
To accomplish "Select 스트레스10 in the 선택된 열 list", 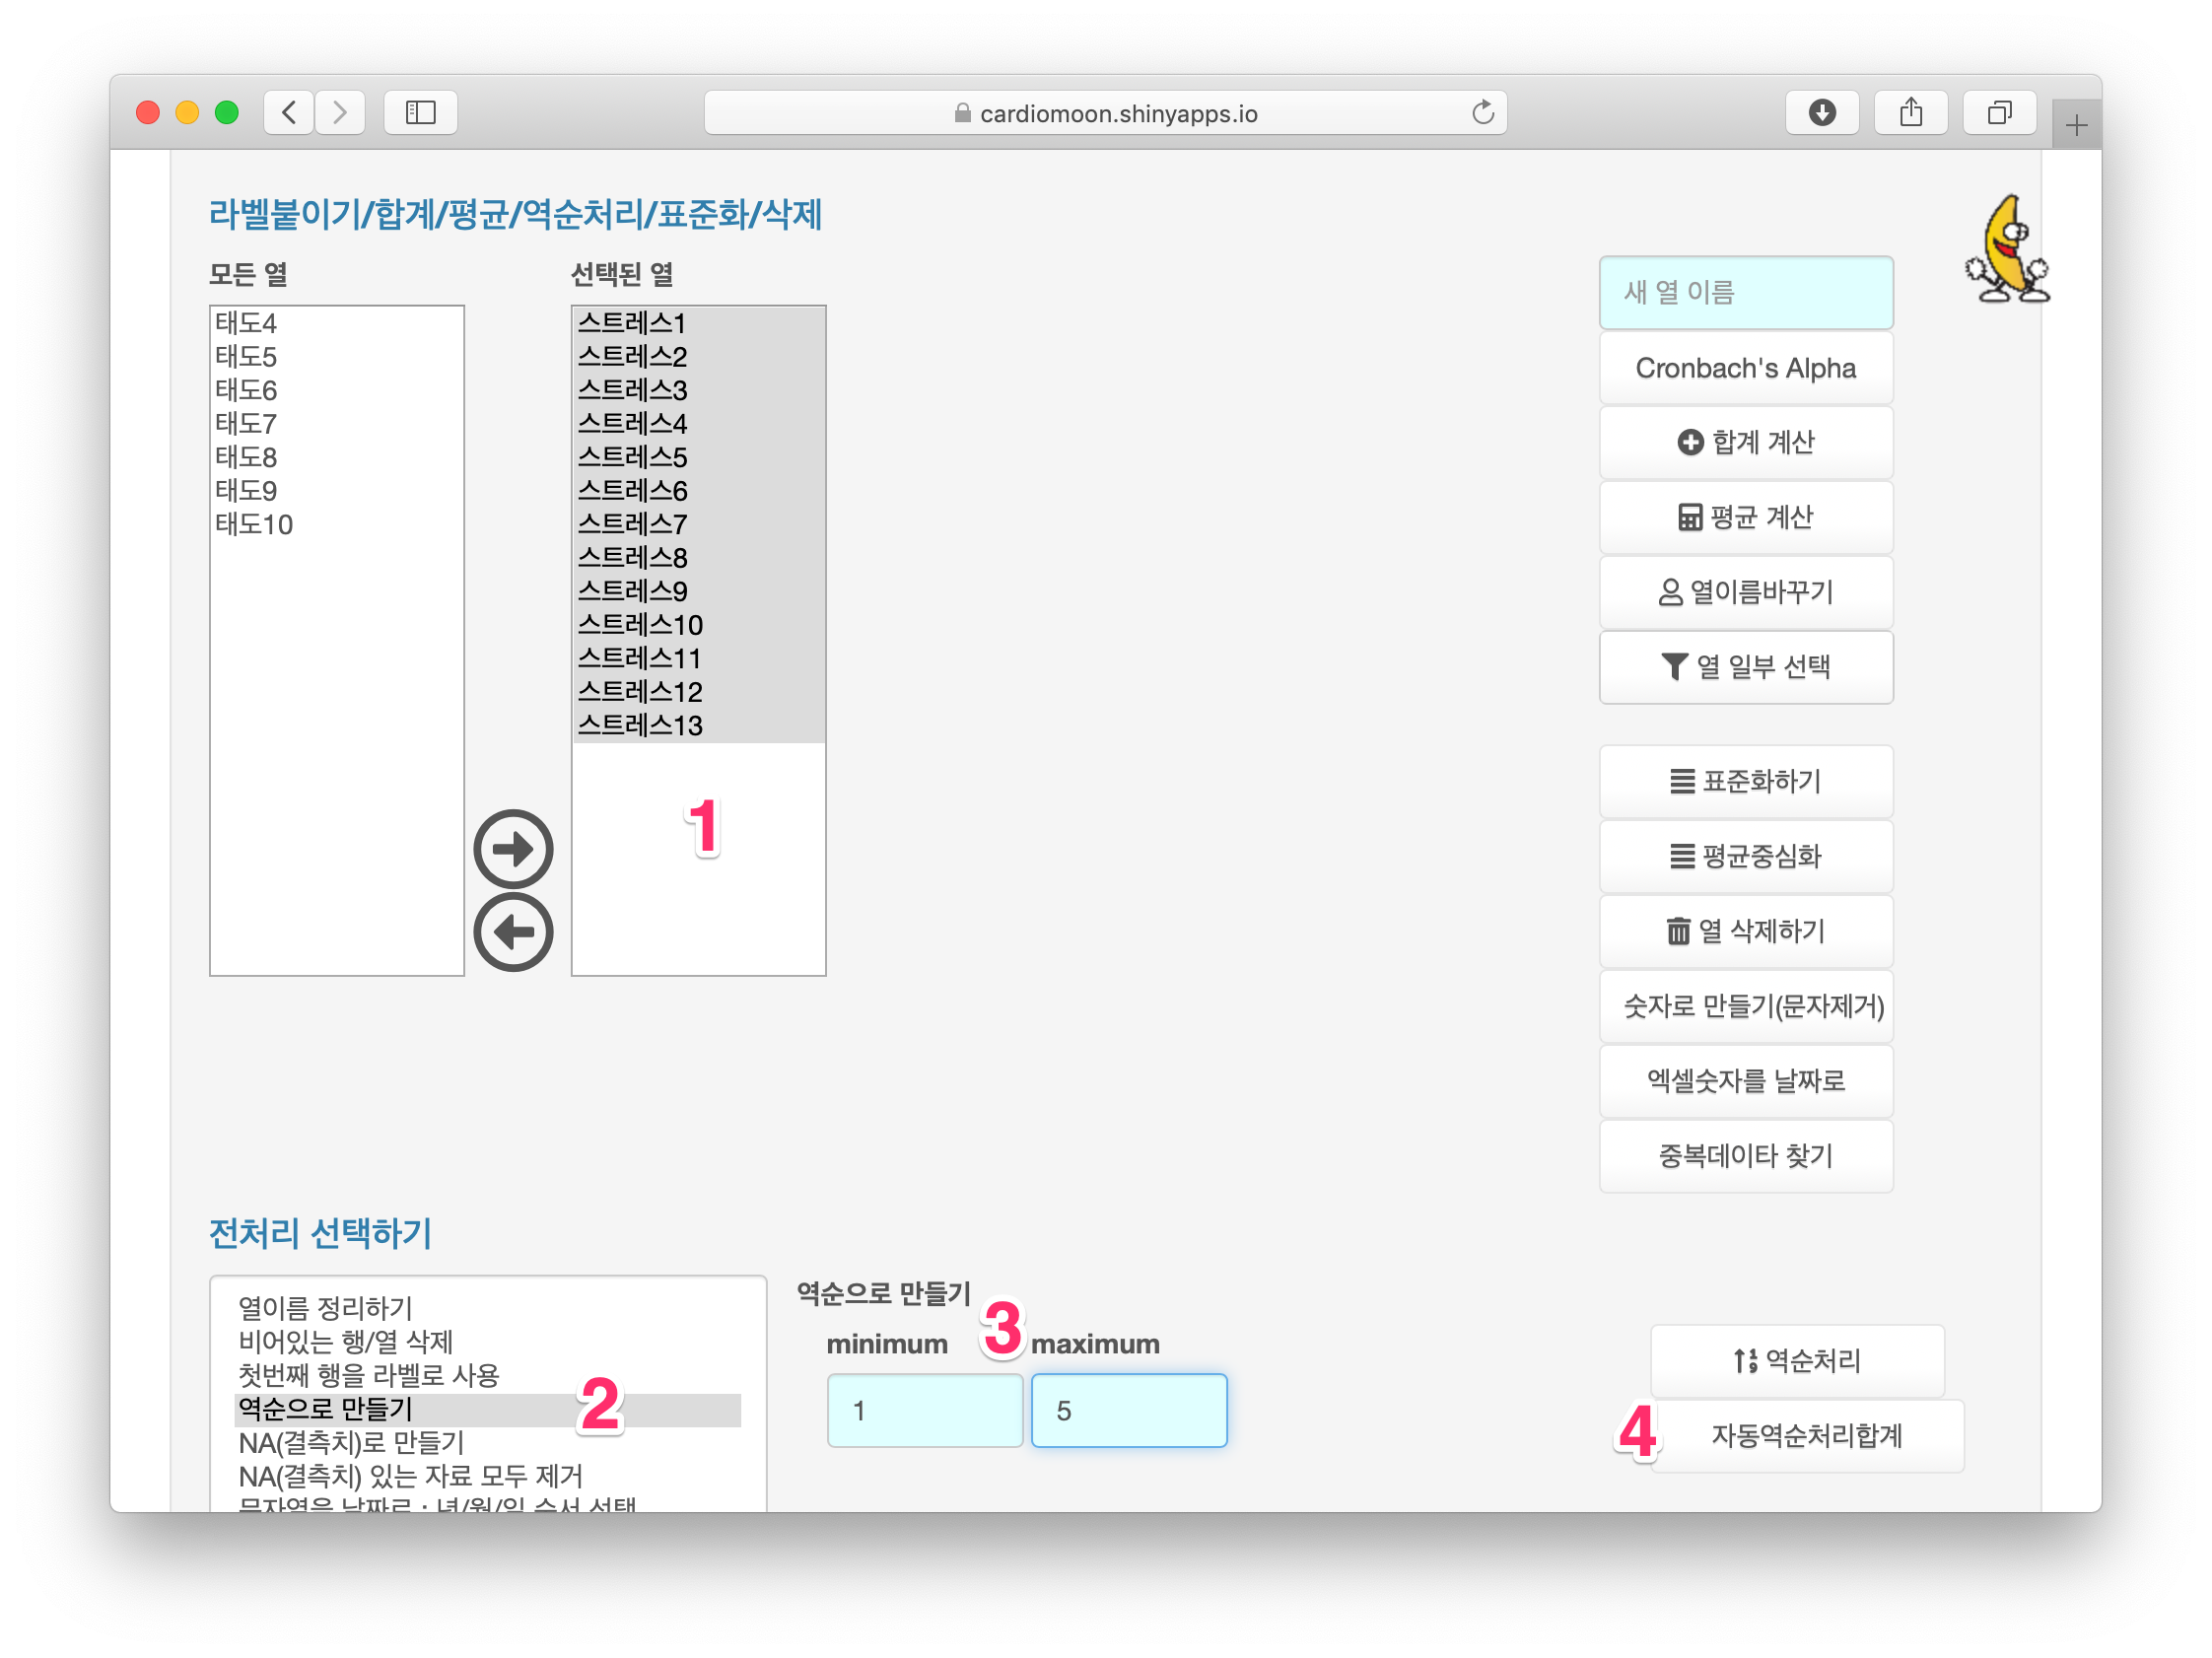I will 640,624.
